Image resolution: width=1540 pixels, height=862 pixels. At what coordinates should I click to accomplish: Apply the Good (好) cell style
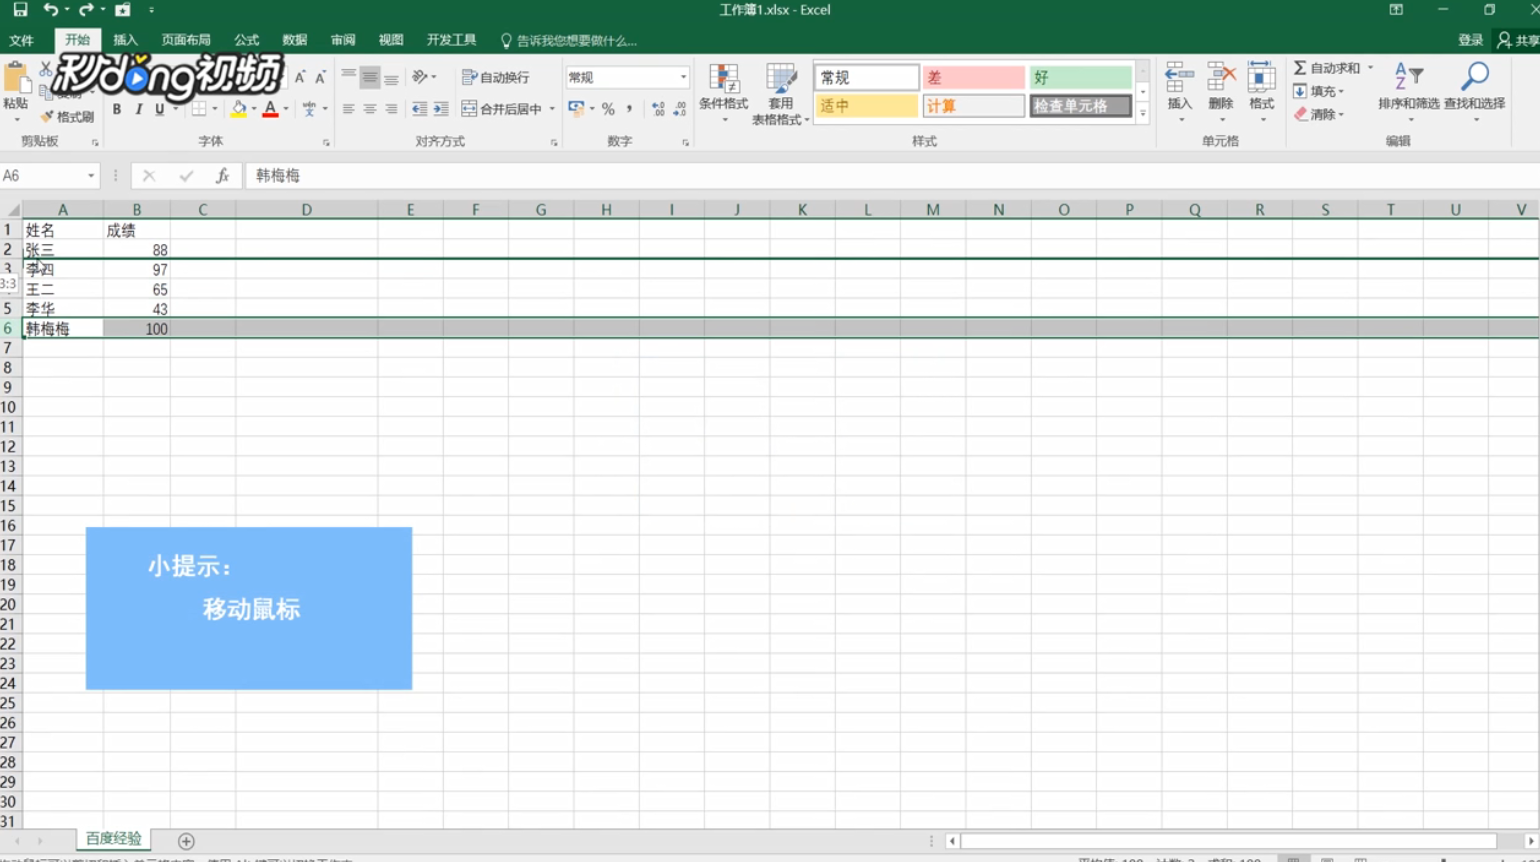tap(1080, 77)
